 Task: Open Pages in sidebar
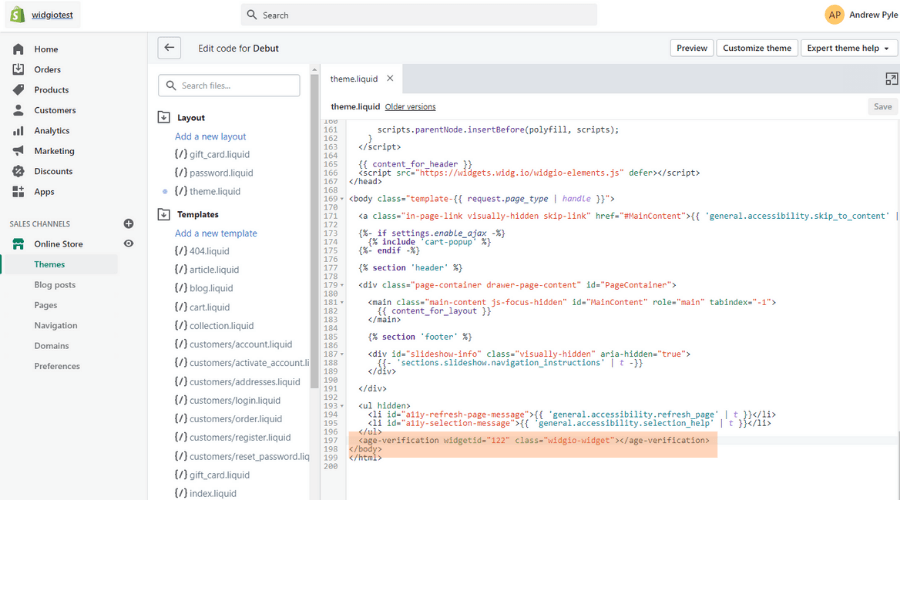[45, 305]
